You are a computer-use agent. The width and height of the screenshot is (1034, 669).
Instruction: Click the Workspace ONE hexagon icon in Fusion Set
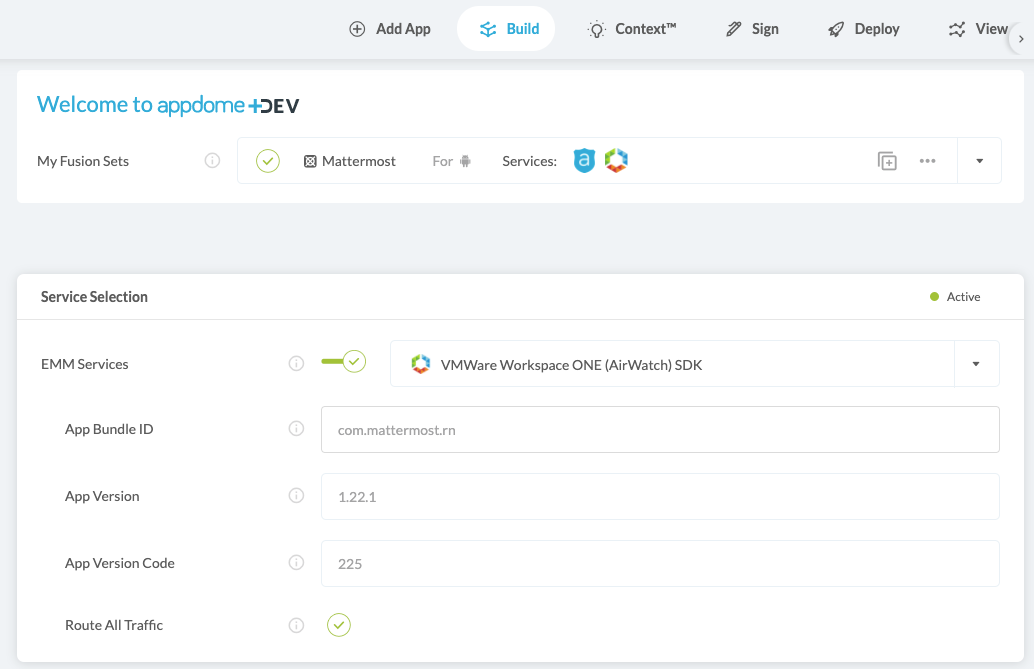tap(616, 160)
